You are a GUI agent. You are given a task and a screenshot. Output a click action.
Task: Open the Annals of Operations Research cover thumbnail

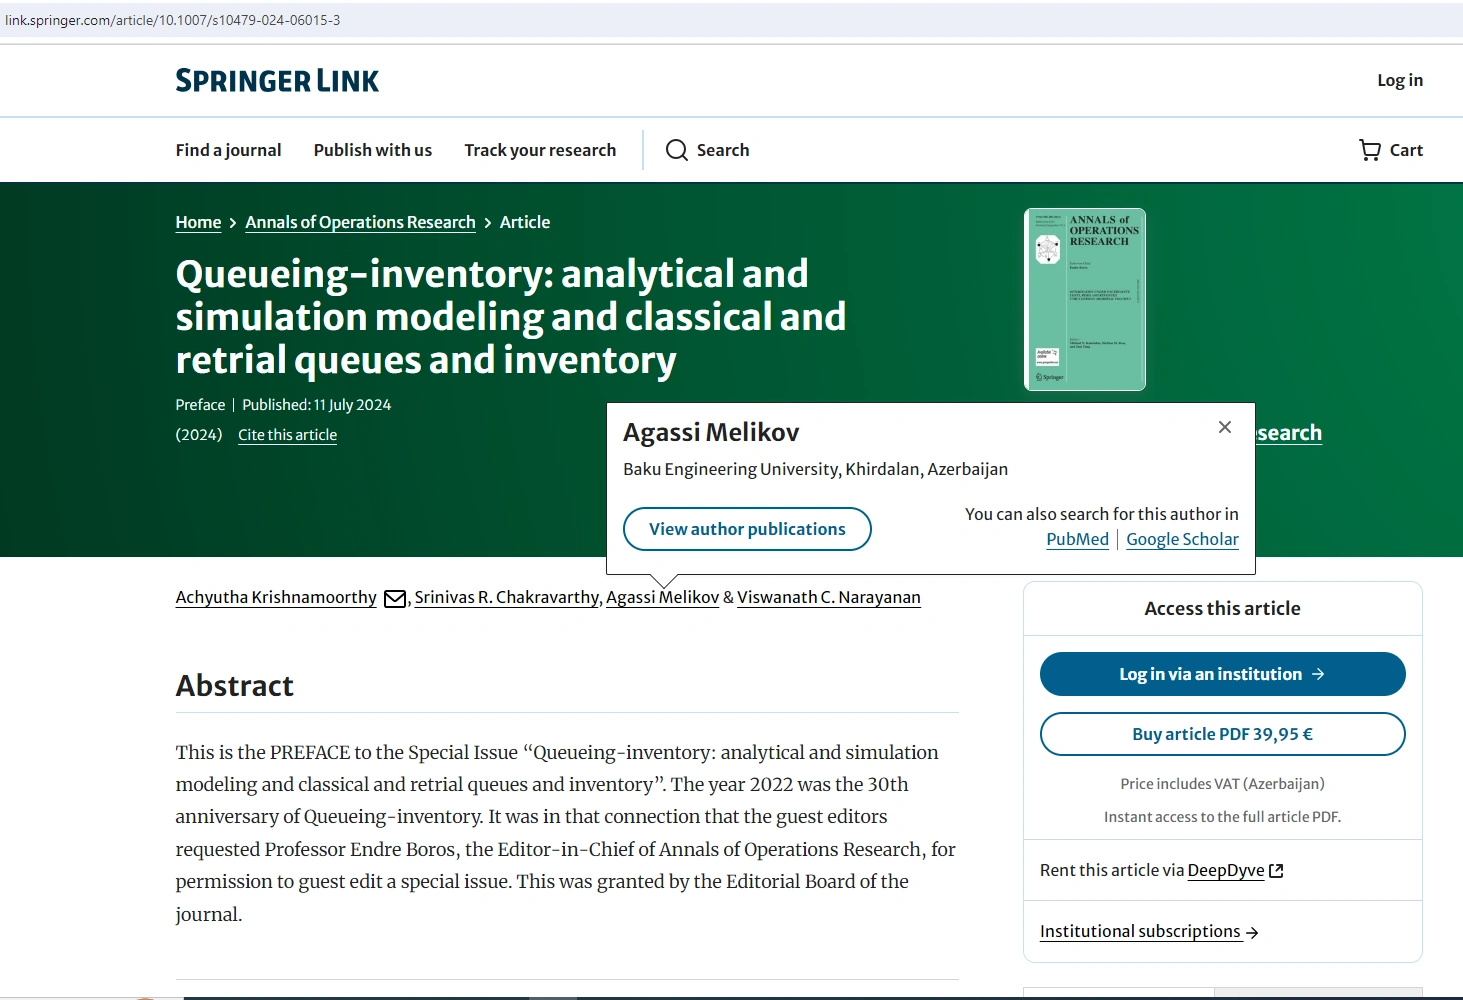click(1085, 299)
